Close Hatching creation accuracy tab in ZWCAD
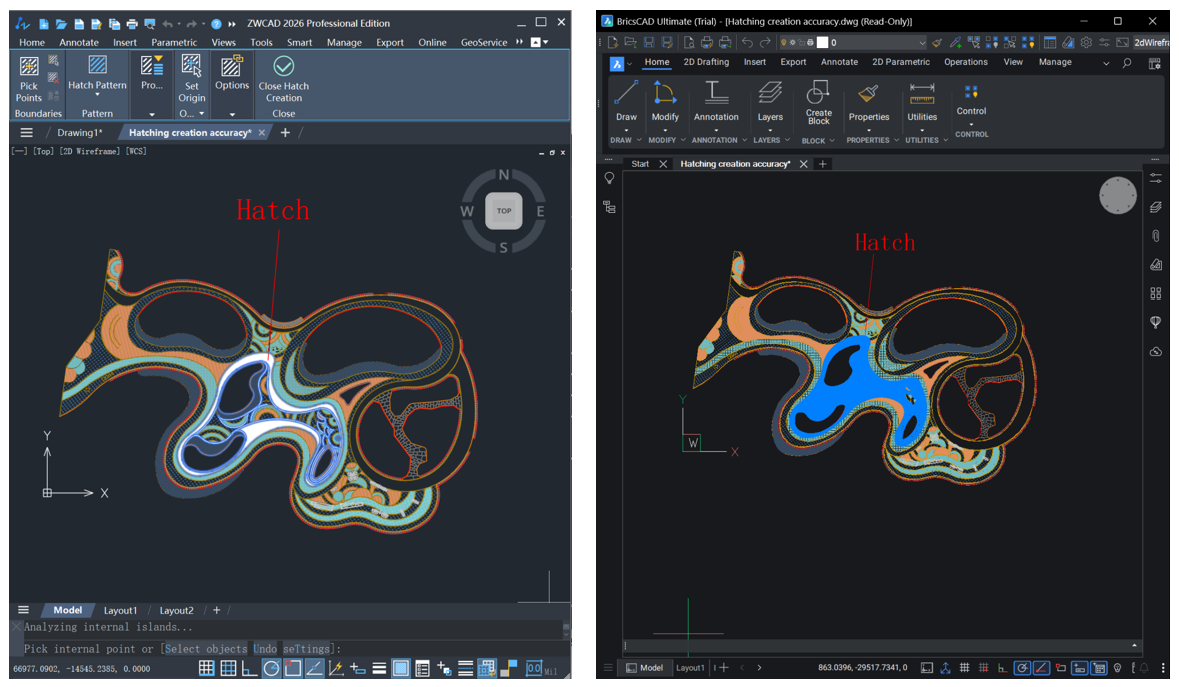This screenshot has height=687, width=1179. pyautogui.click(x=262, y=132)
